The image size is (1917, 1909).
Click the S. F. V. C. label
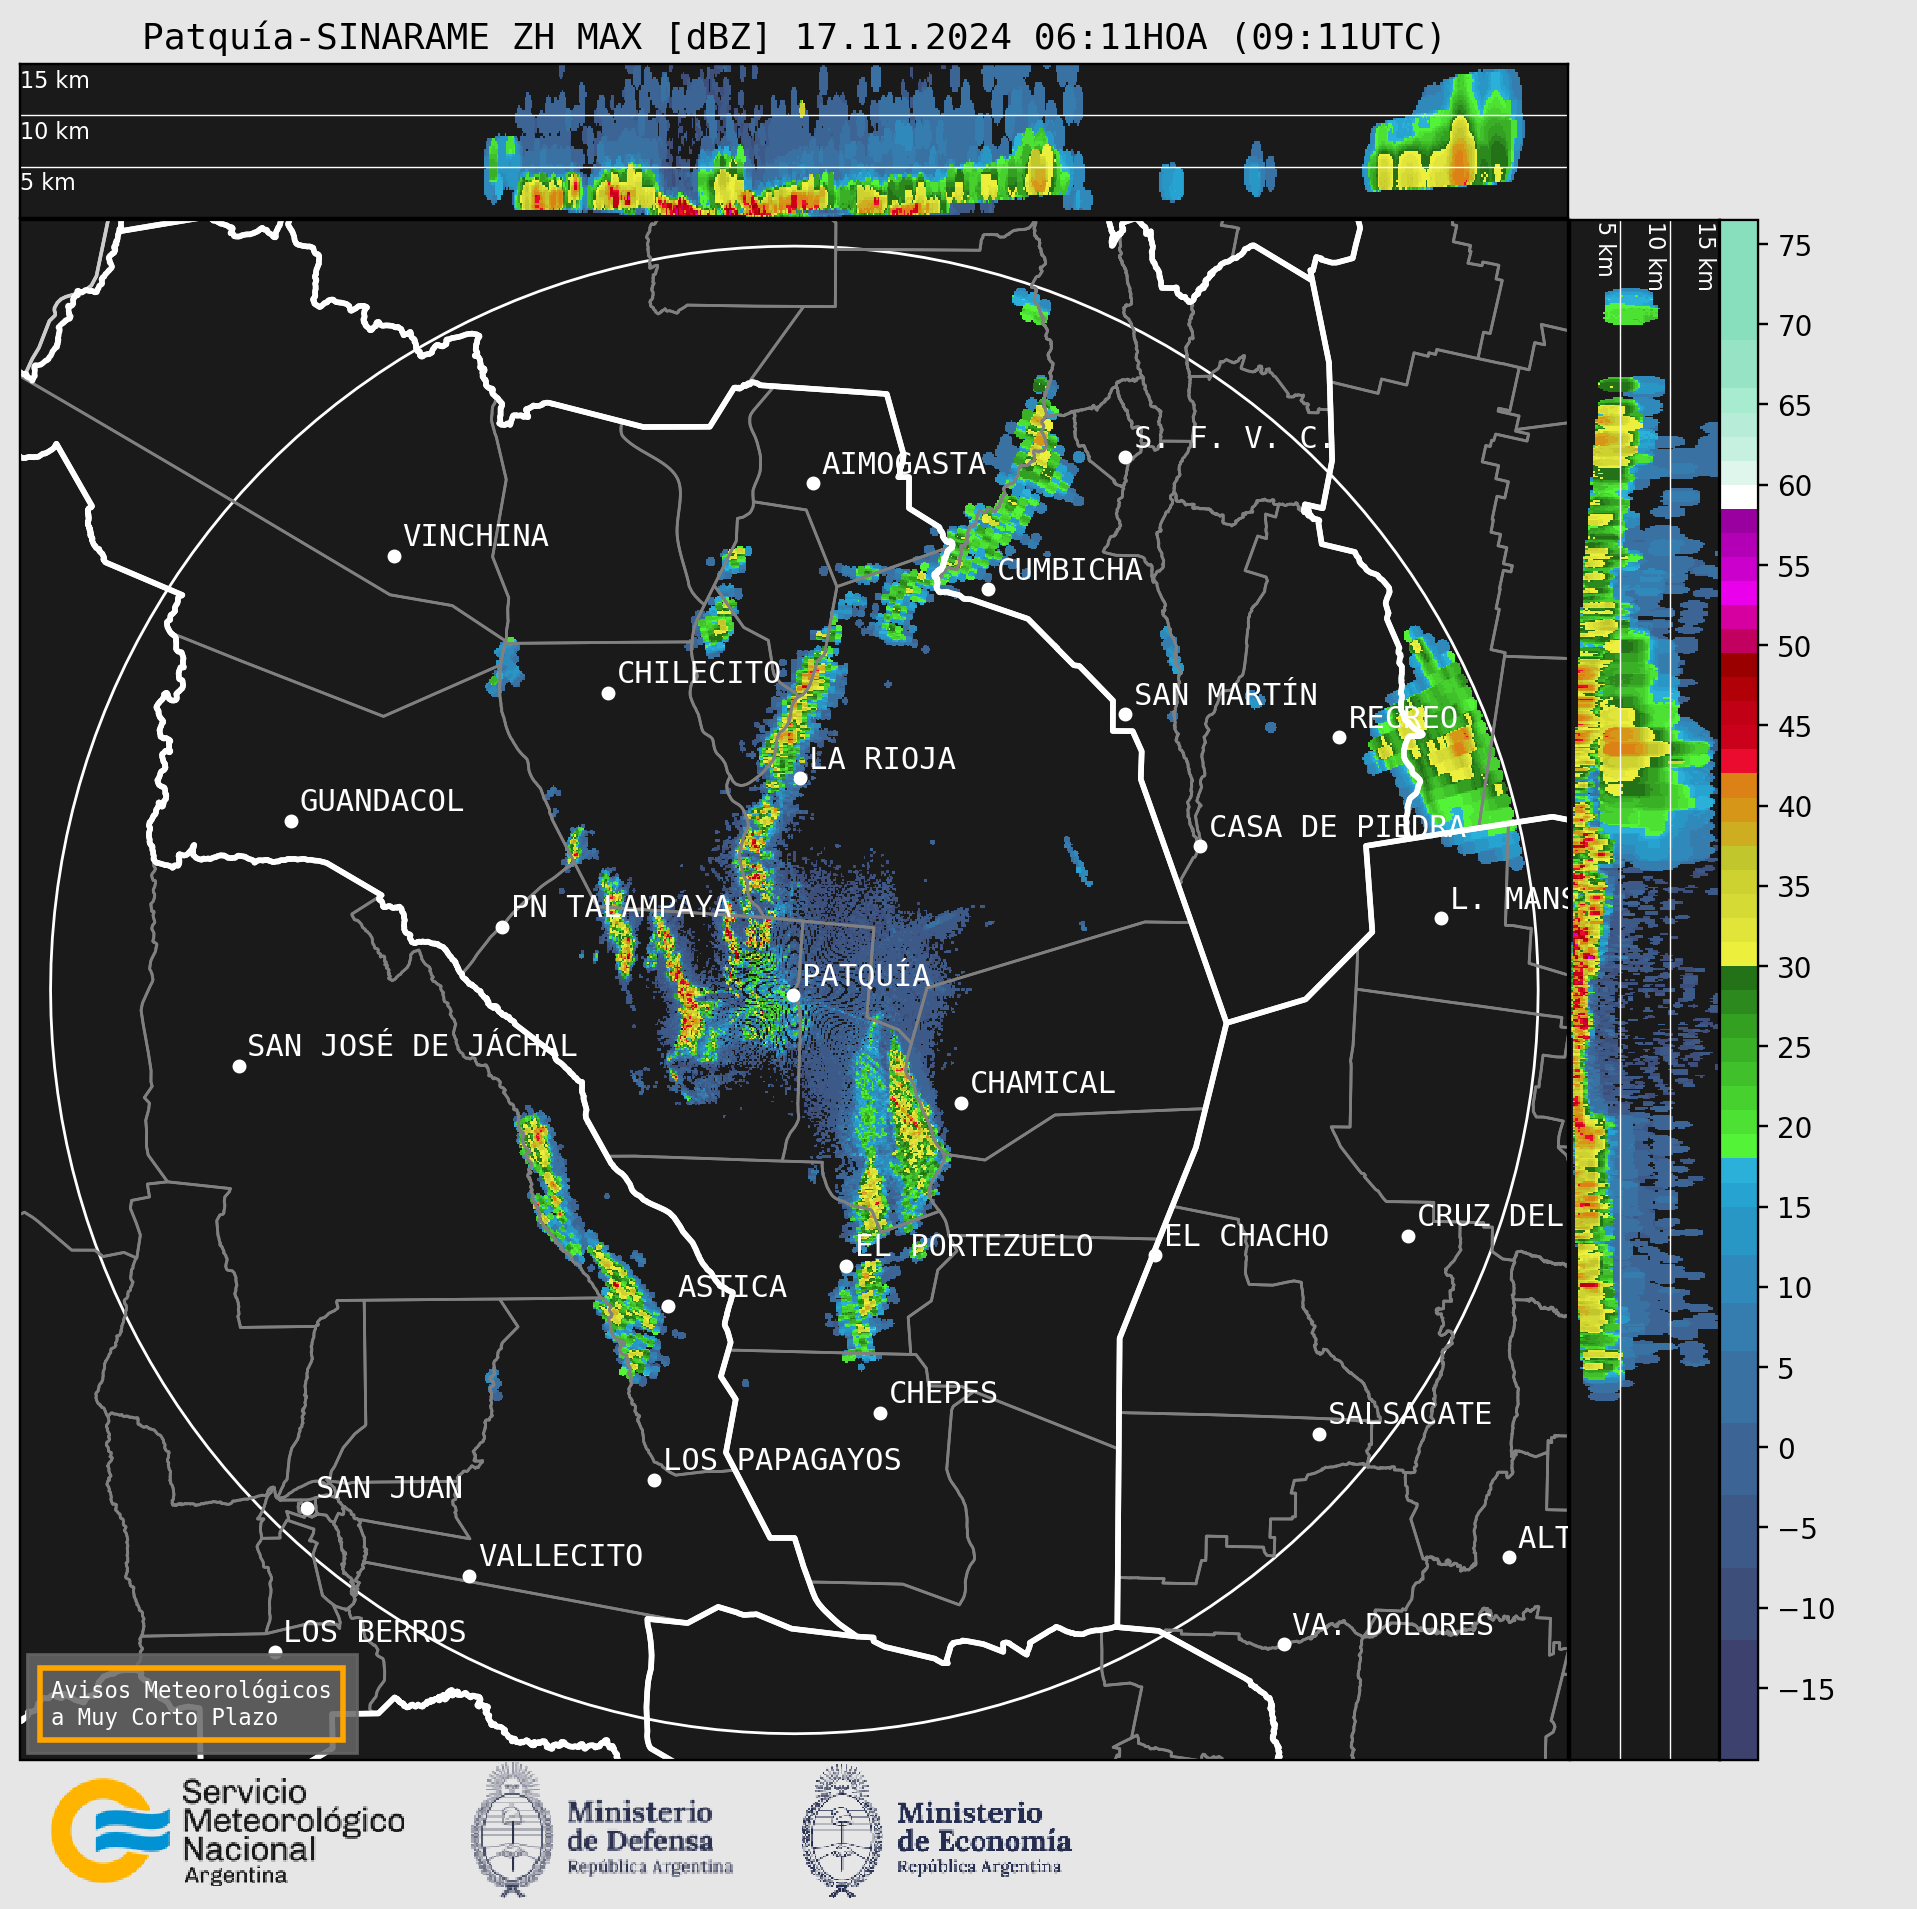pyautogui.click(x=1233, y=437)
